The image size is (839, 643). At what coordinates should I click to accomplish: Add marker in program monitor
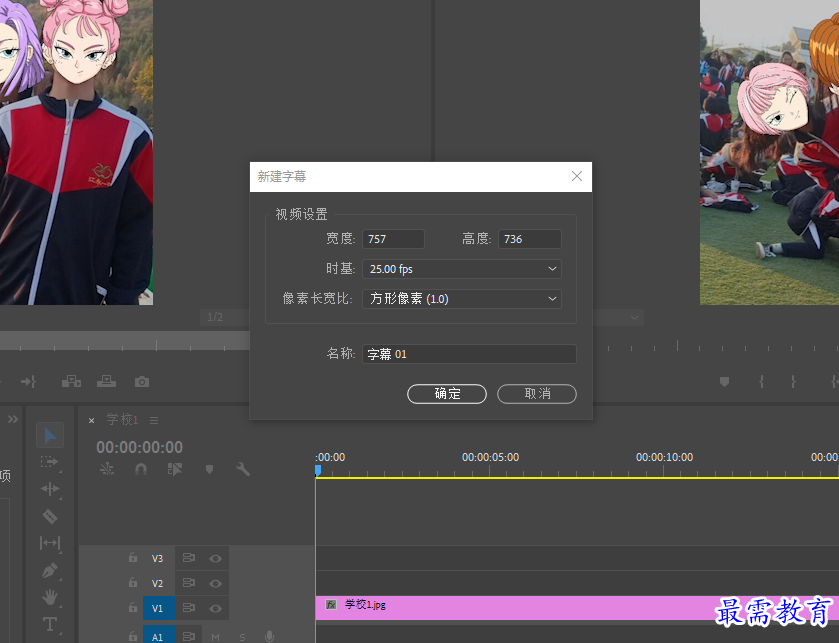point(724,381)
